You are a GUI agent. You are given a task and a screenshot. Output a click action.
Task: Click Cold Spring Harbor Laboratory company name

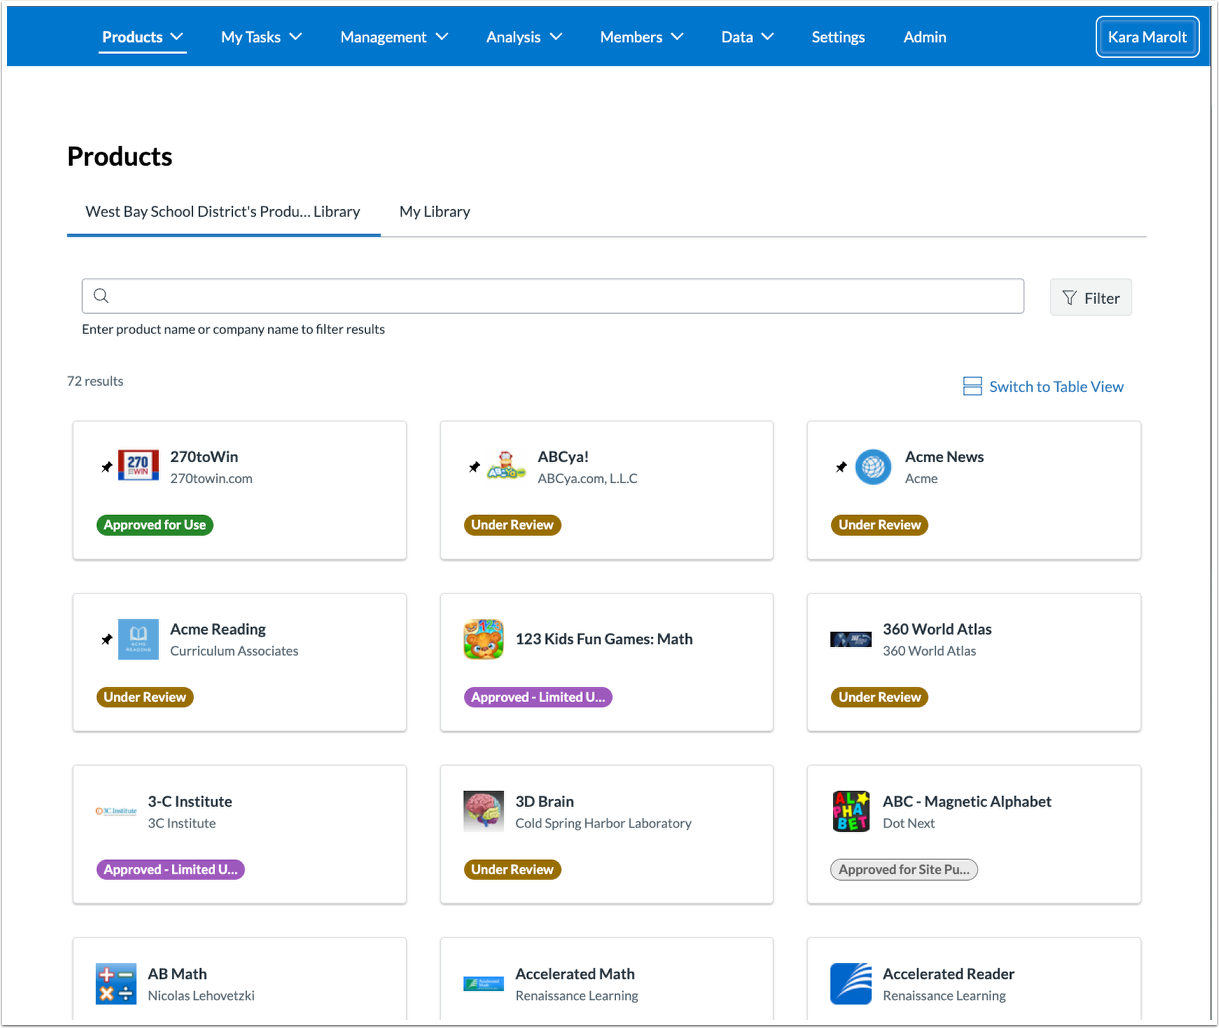pyautogui.click(x=603, y=824)
